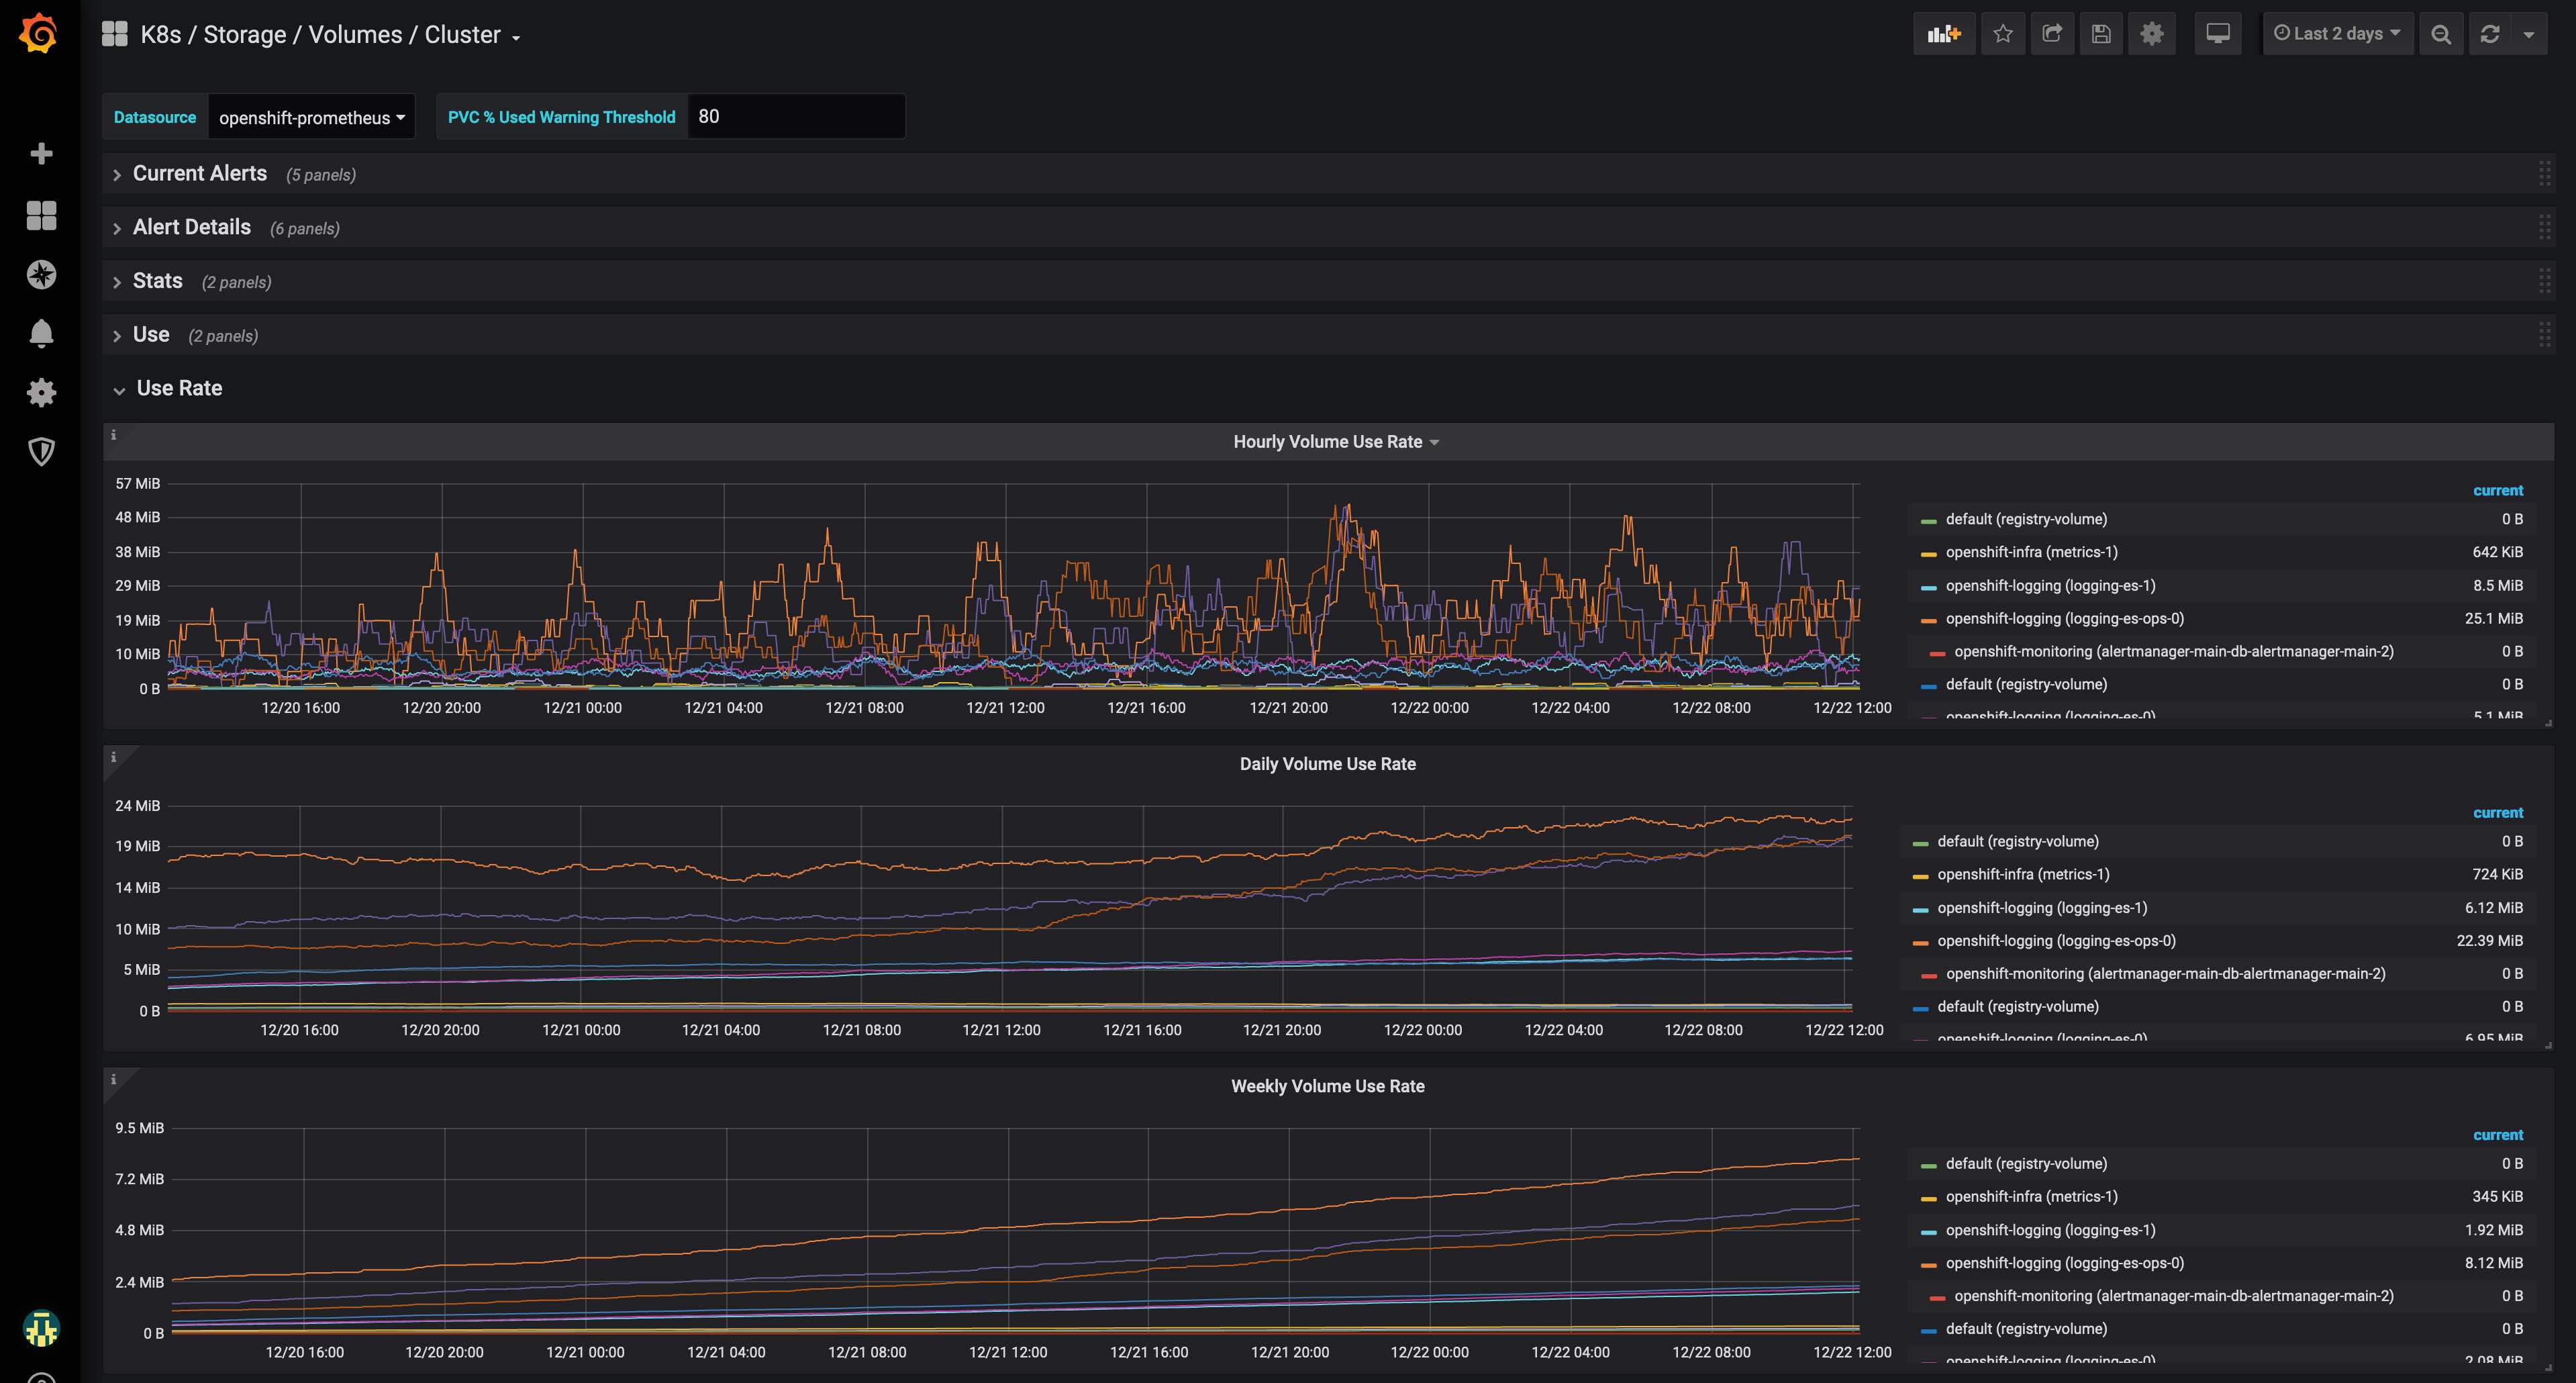Screen dimensions: 2576x1383
Task: Save the dashboard using disk icon
Action: coord(2101,34)
